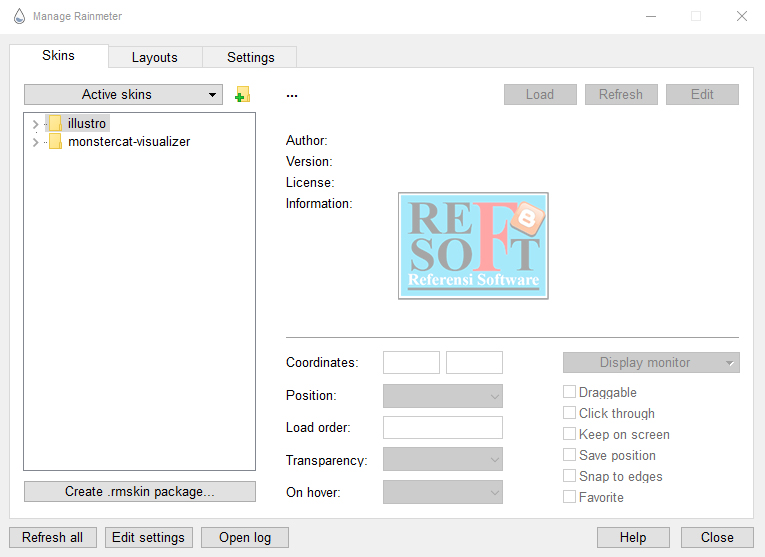Screen dimensions: 765x557
Task: Open the Display monitor dropdown
Action: tap(651, 362)
